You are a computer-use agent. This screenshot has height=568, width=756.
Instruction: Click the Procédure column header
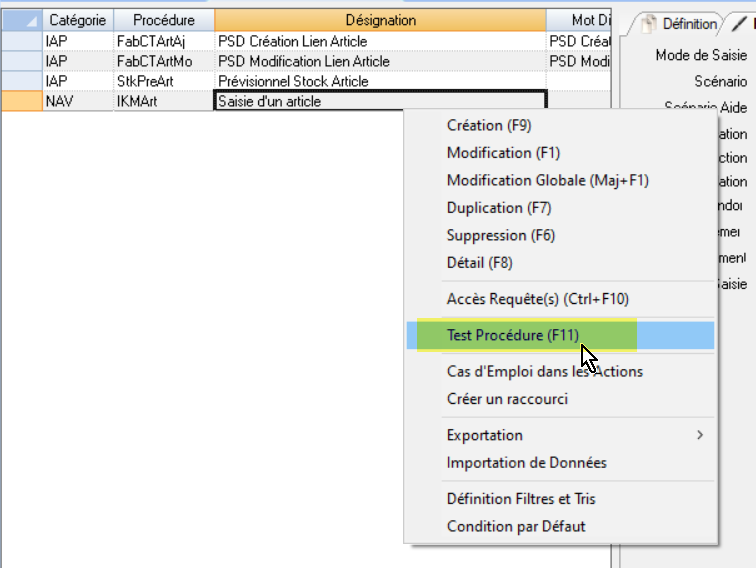pos(163,20)
